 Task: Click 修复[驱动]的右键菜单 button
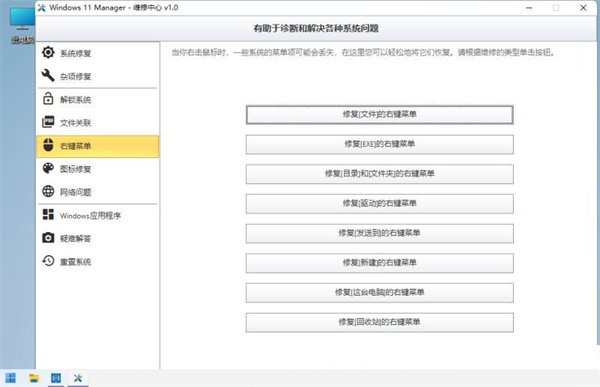point(380,204)
